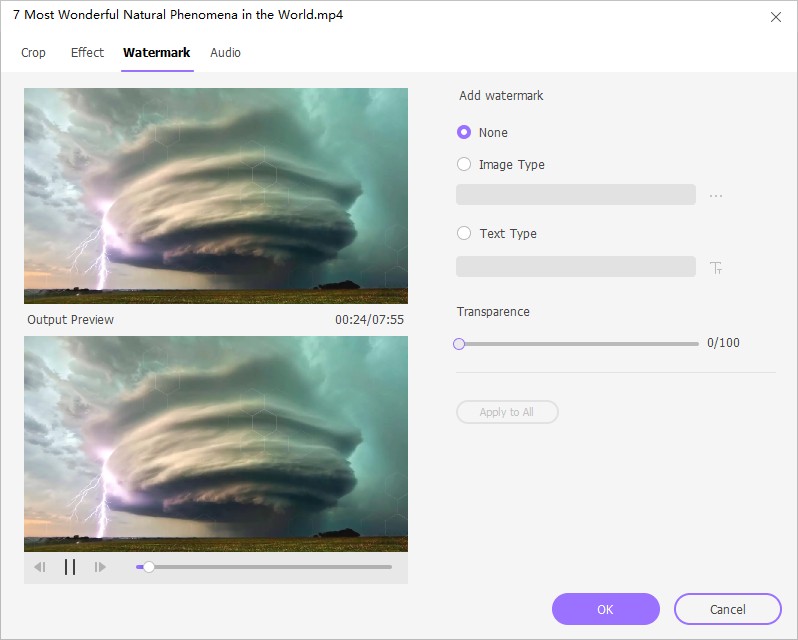Viewport: 798px width, 640px height.
Task: Click the previous frame playback icon
Action: [40, 567]
